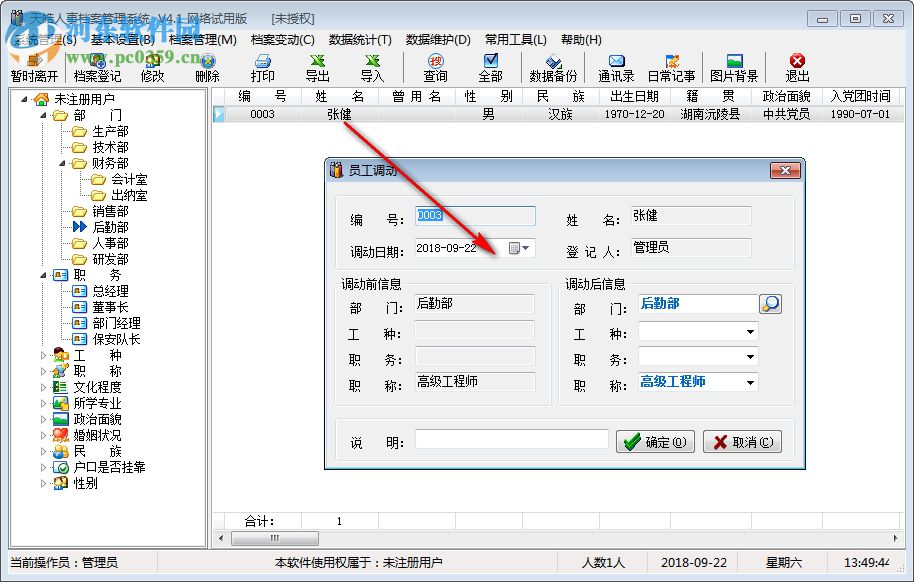Click the 数据备份 (data backup) icon
The image size is (914, 582).
coord(551,68)
